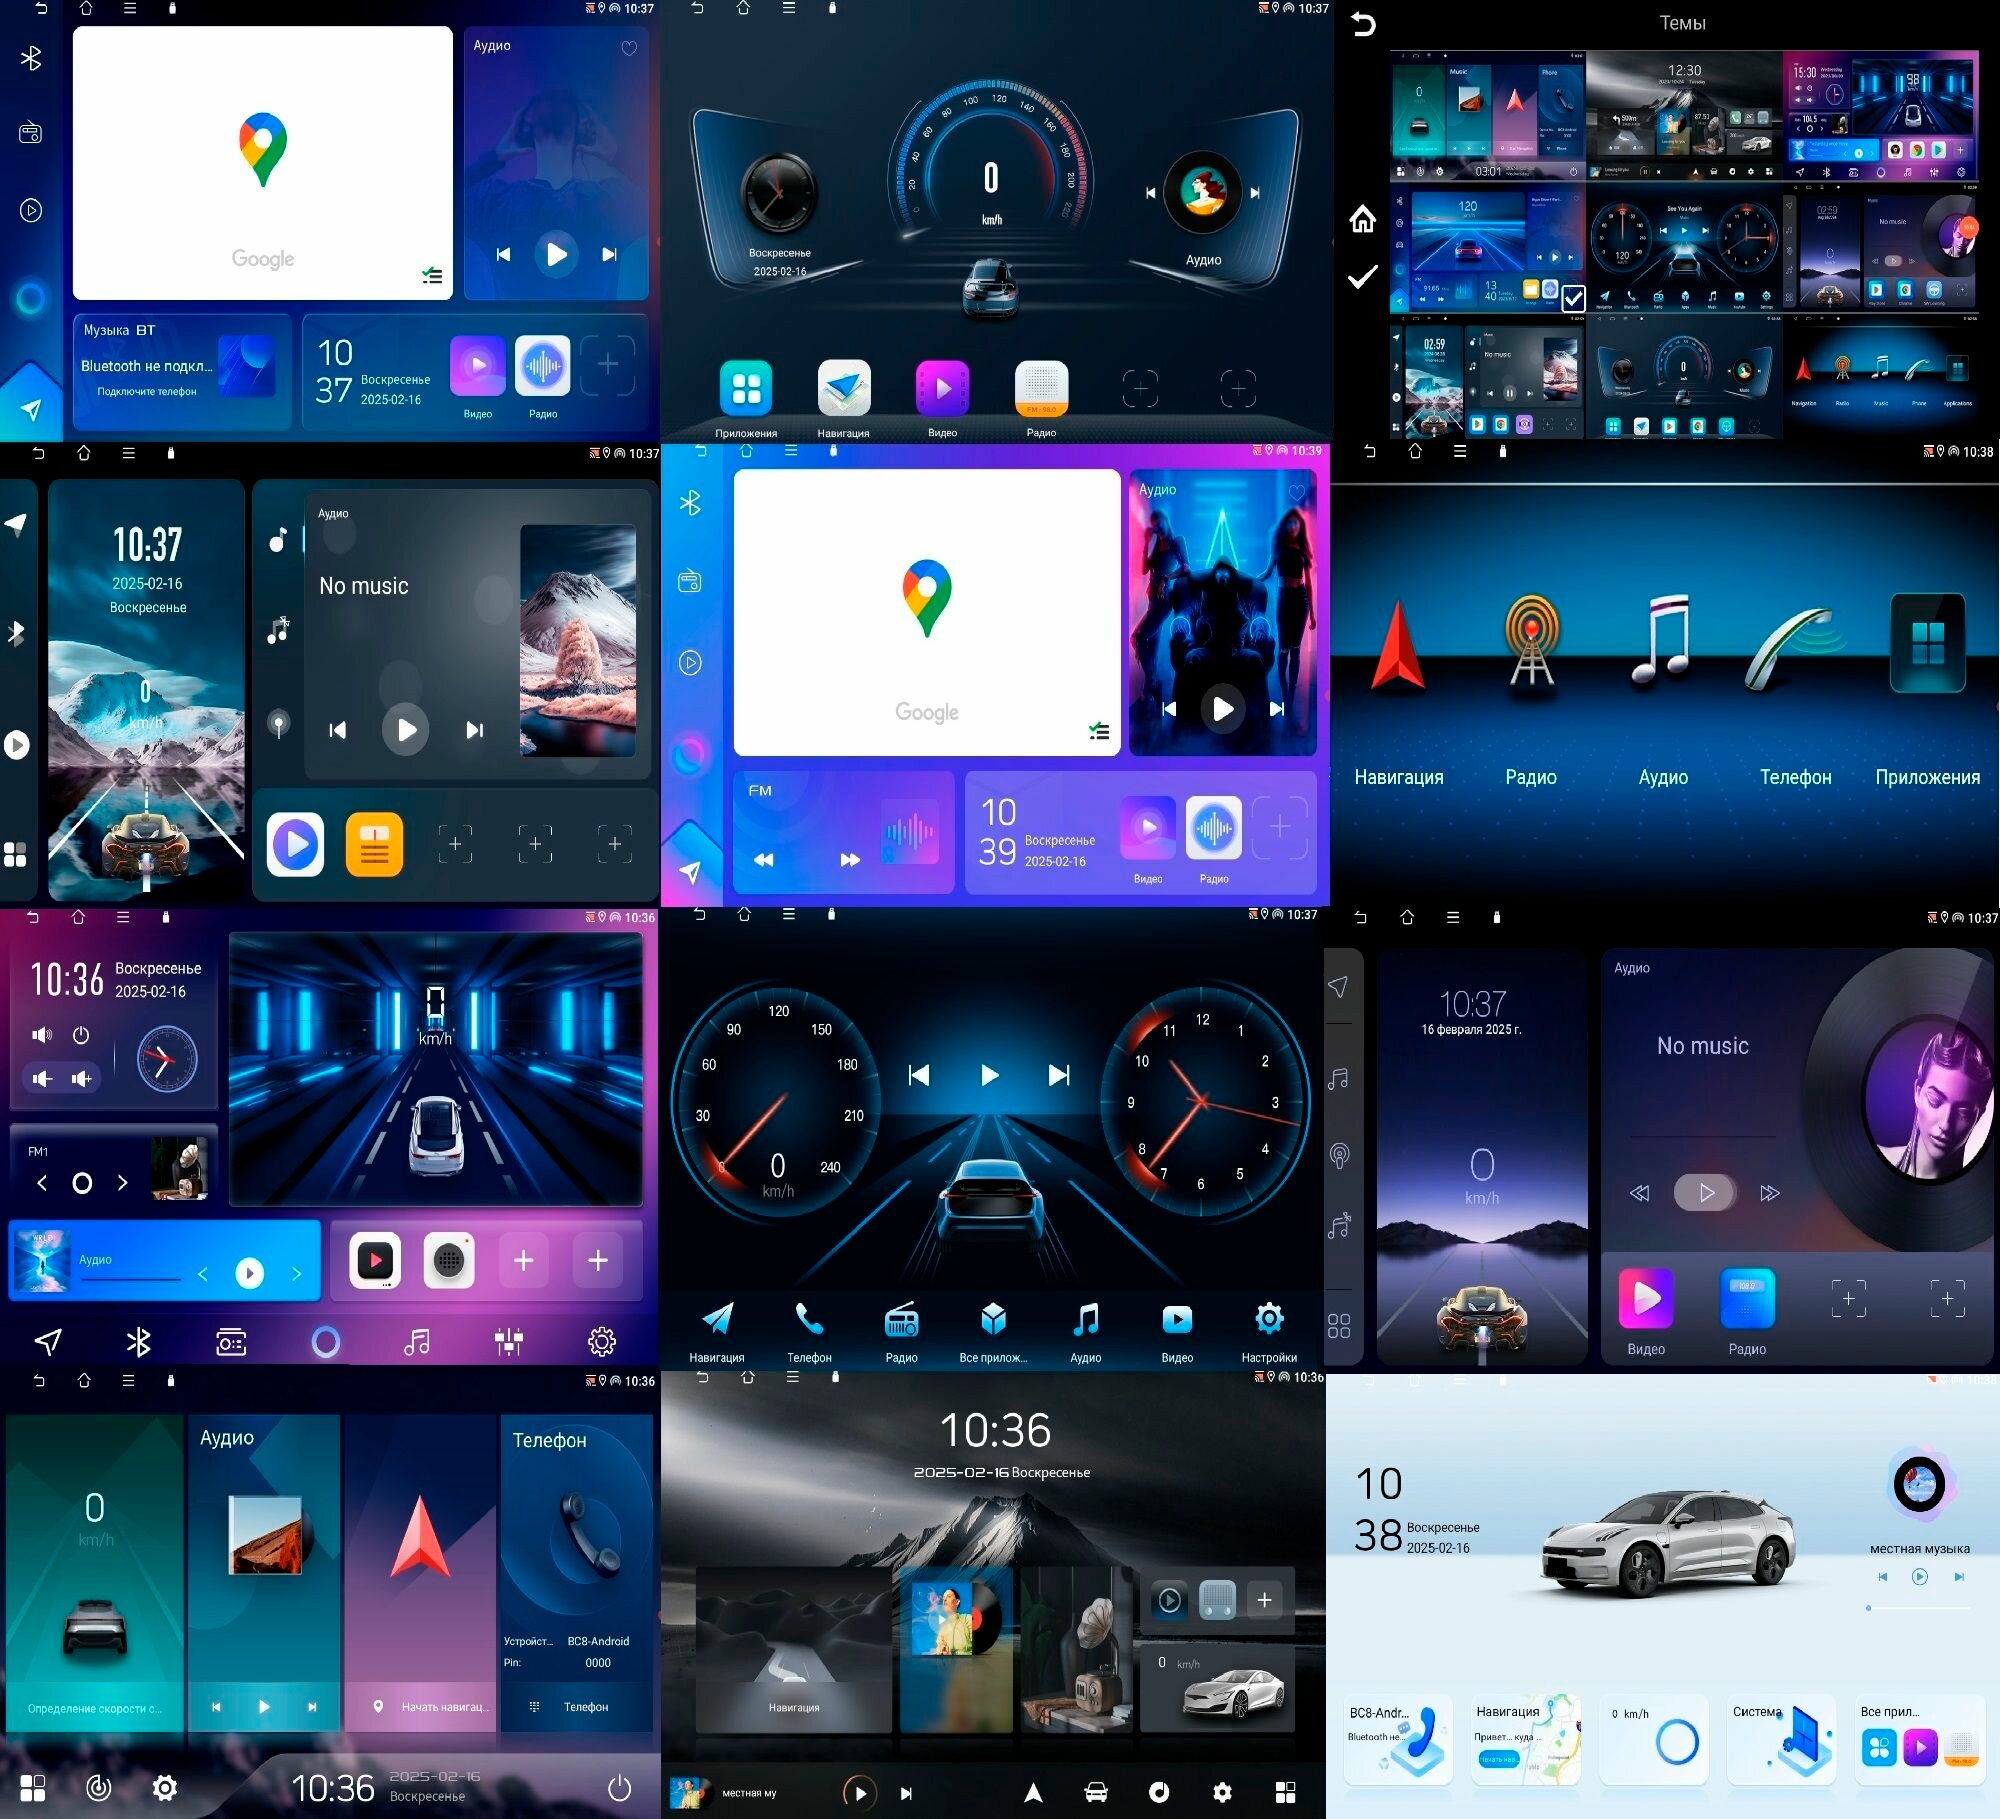The width and height of the screenshot is (2000, 1819).
Task: Tap the car icon in dark bottom bar
Action: pyautogui.click(x=1096, y=1793)
